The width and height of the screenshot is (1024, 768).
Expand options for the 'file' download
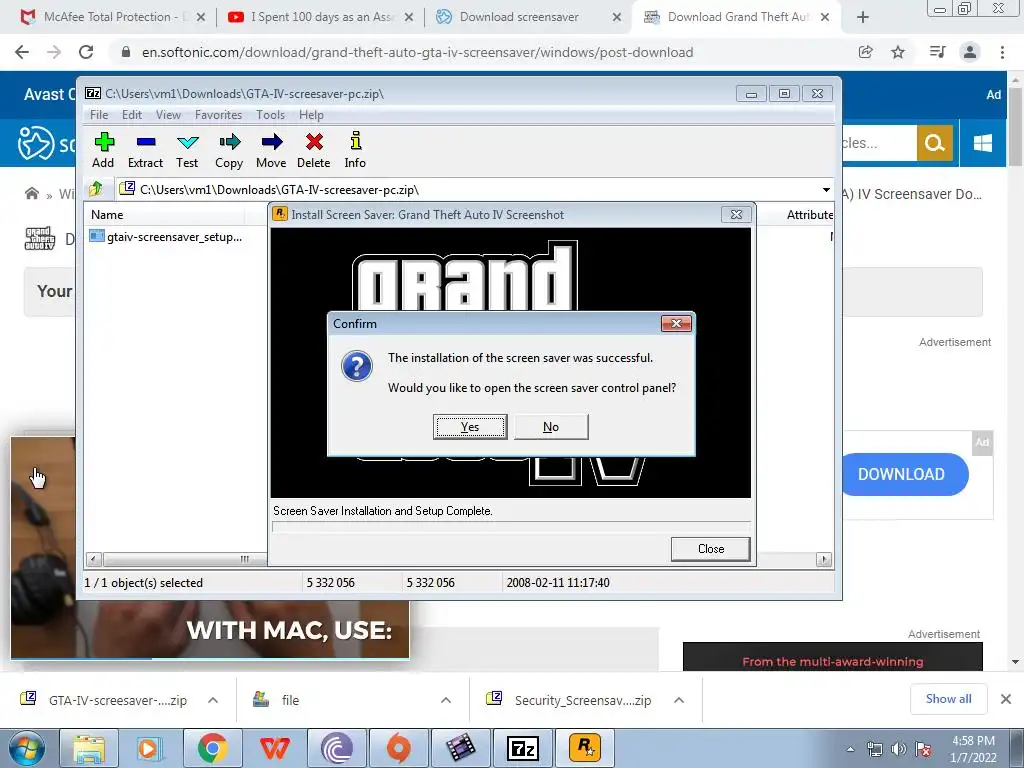click(x=446, y=700)
